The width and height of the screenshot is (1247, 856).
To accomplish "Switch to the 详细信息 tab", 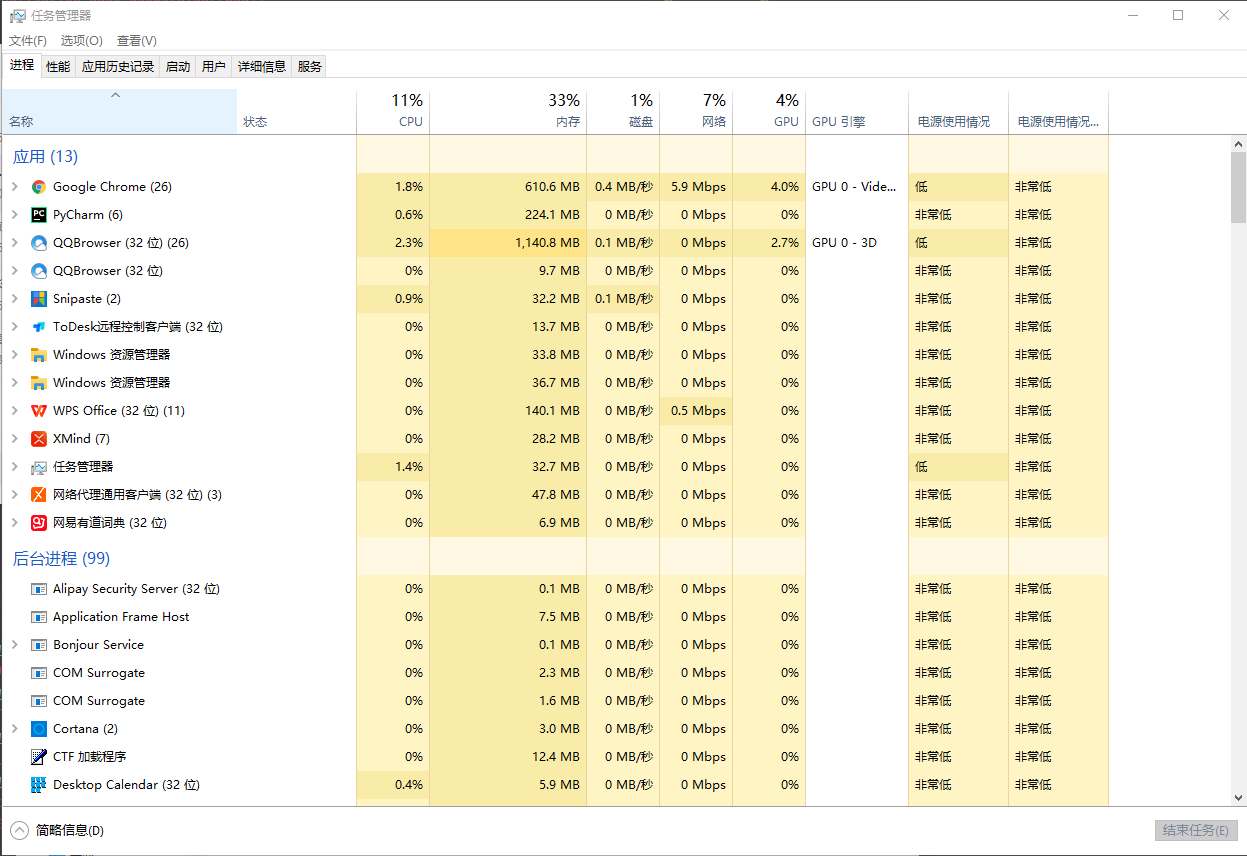I will pyautogui.click(x=262, y=66).
